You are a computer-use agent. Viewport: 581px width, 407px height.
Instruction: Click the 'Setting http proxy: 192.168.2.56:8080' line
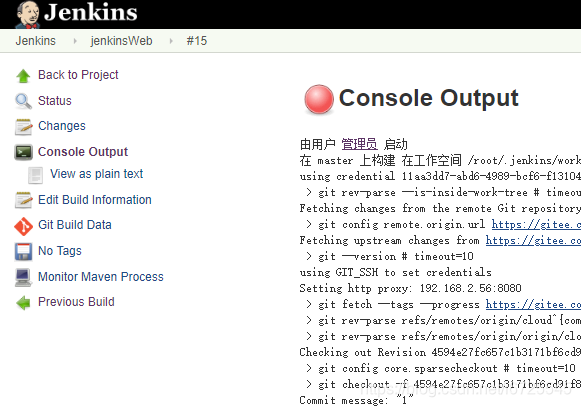[410, 288]
